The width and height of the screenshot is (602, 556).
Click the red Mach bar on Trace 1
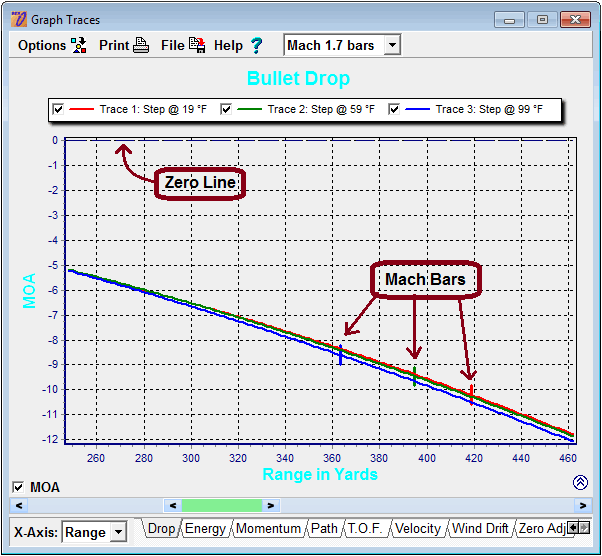coord(471,395)
